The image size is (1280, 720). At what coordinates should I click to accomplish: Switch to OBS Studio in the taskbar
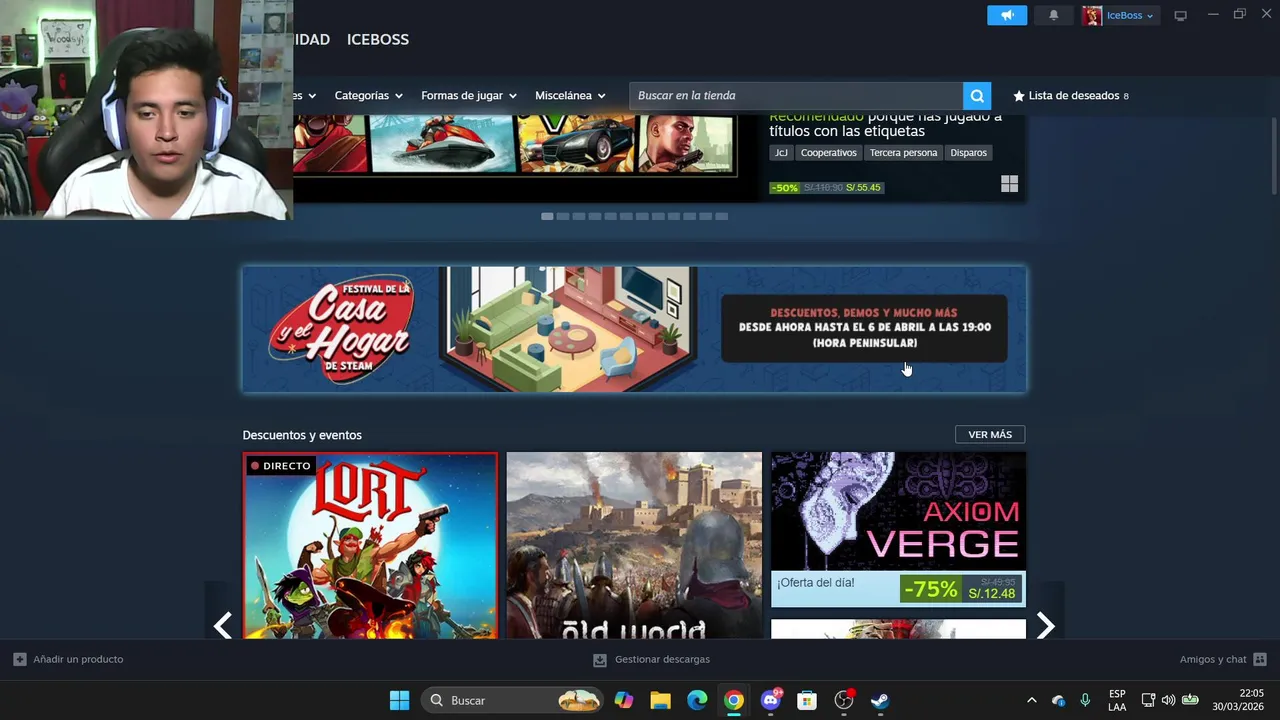coord(844,700)
